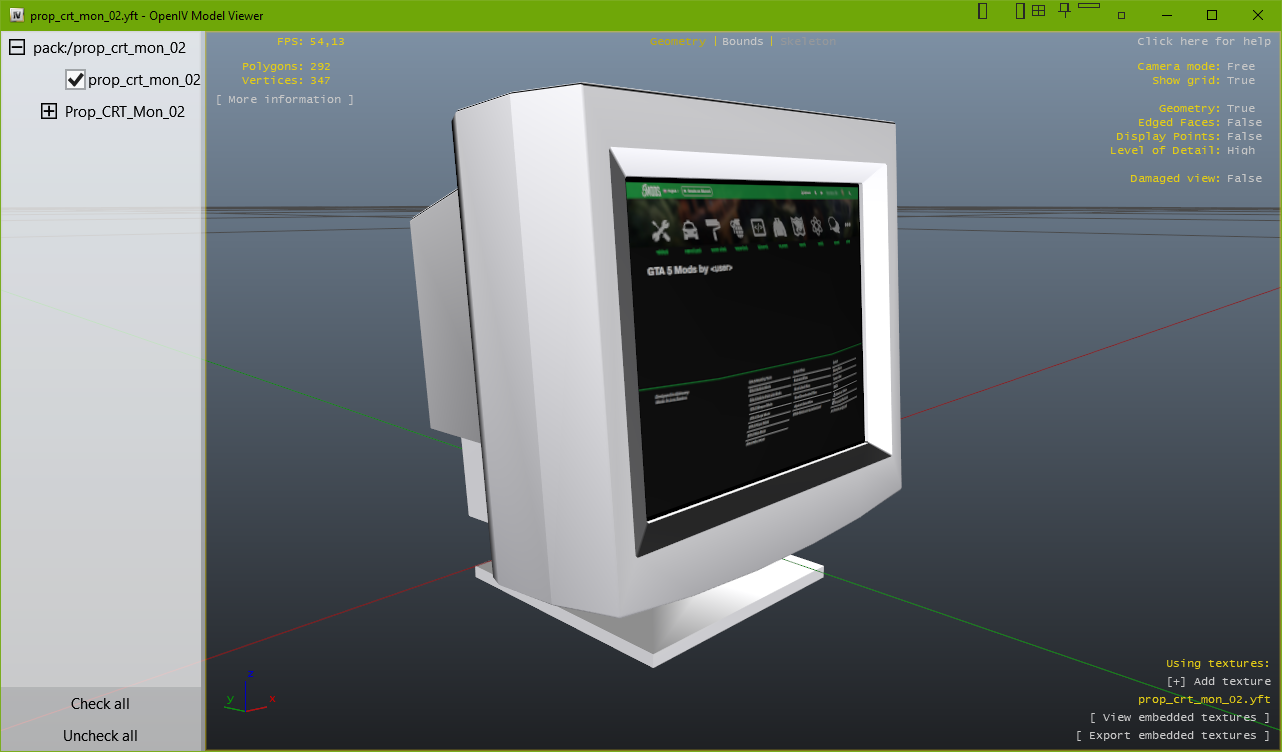Click the pin icon in the title bar

(1064, 11)
